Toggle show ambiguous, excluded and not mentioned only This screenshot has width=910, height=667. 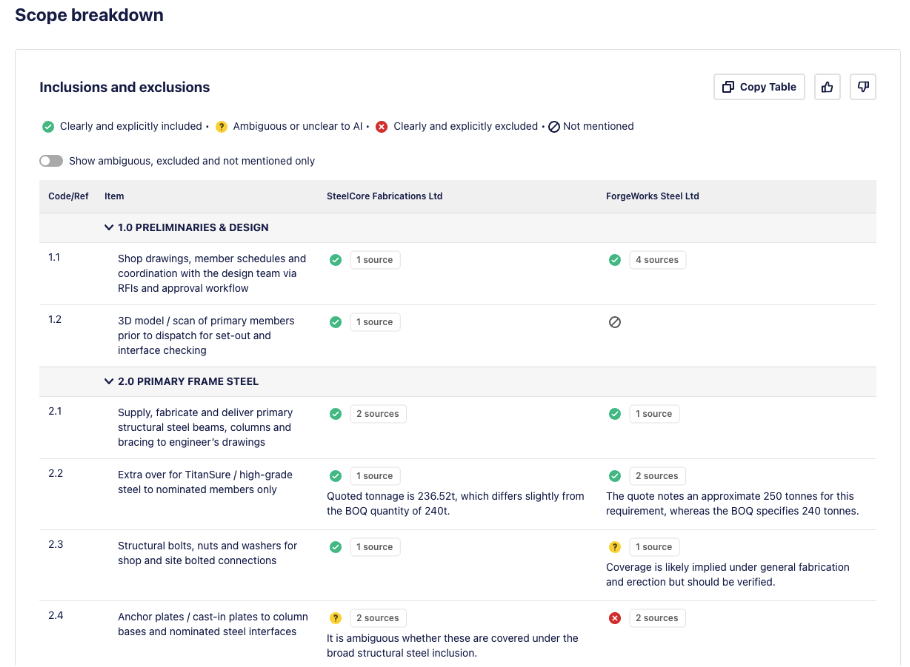click(x=51, y=161)
